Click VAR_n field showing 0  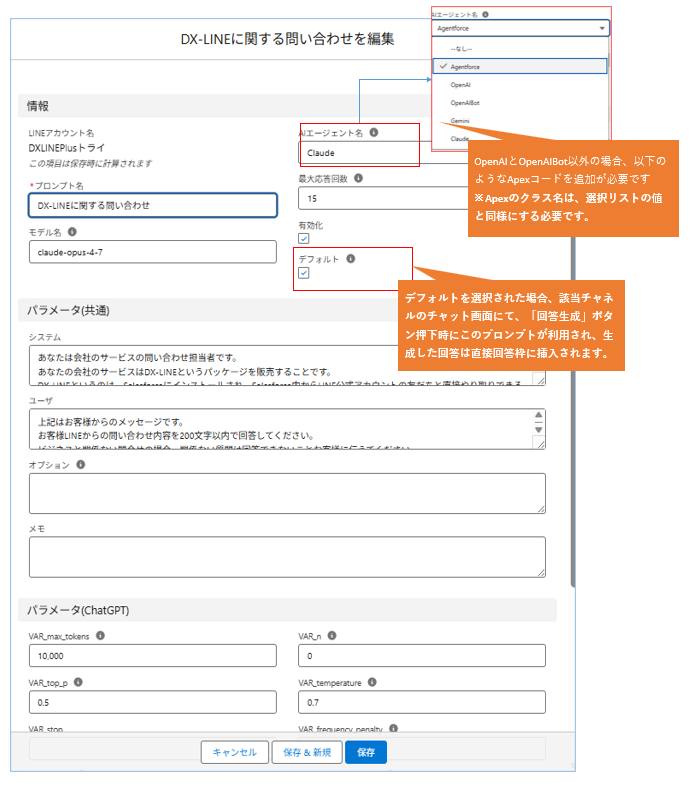tap(422, 656)
